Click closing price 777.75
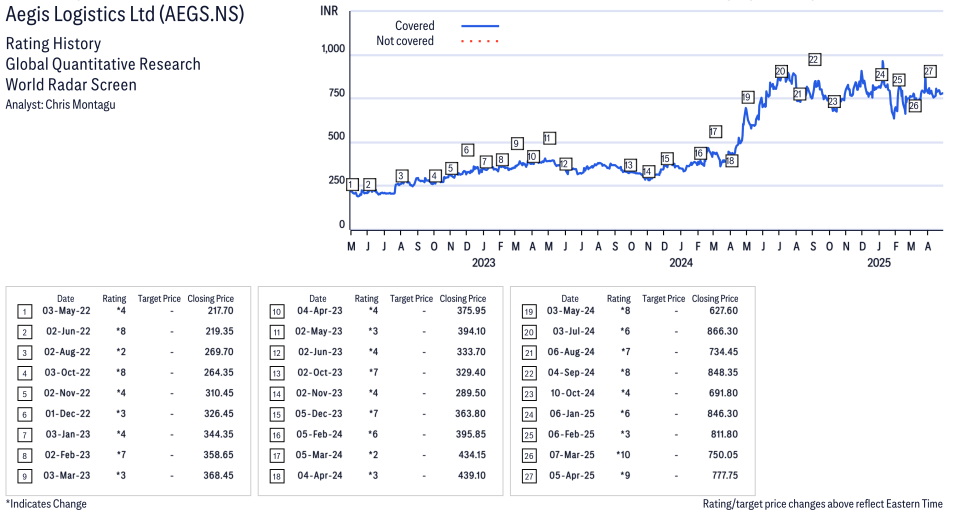954x510 pixels. pos(725,475)
